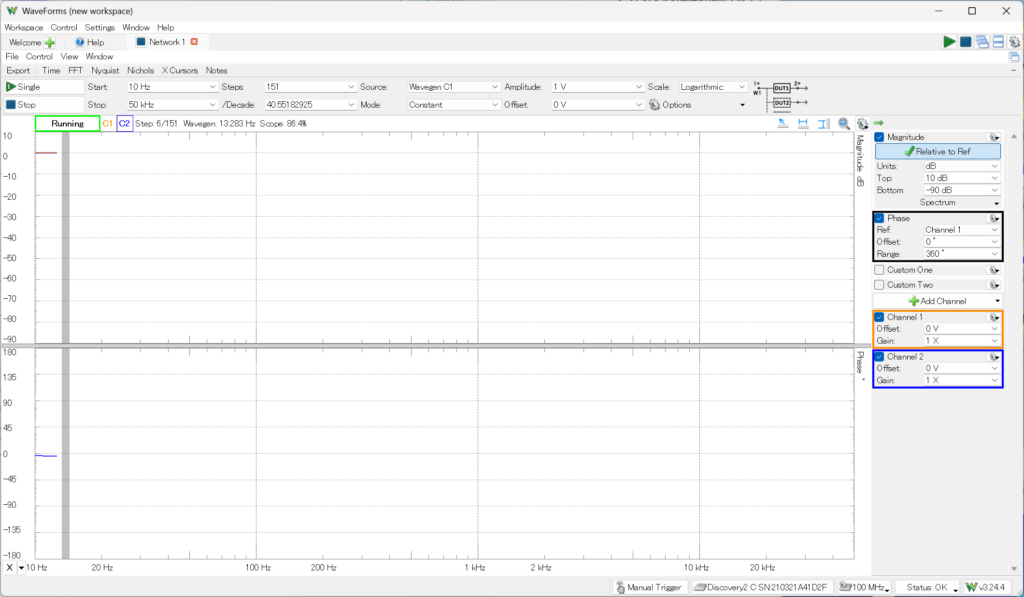
Task: Open the Phase Range 360° dropdown
Action: coord(960,254)
